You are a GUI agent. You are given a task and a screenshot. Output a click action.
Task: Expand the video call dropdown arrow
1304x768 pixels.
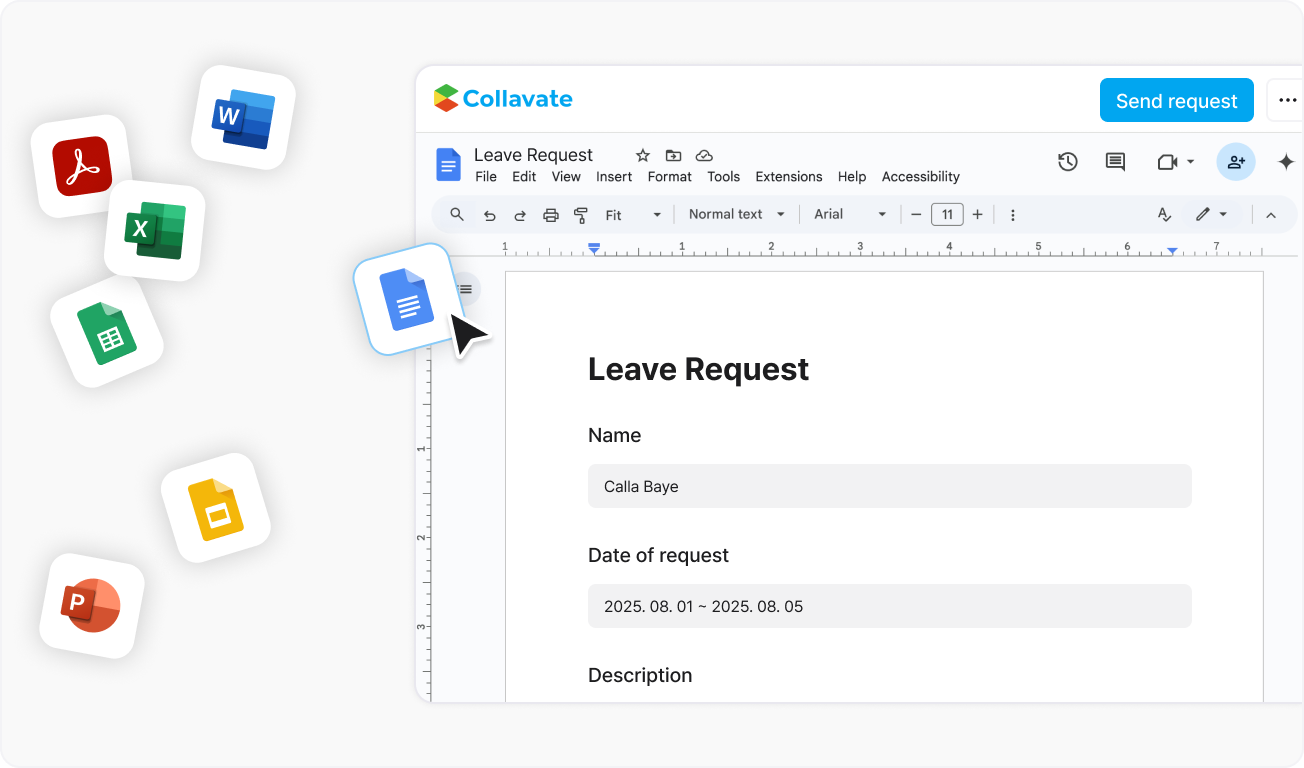[1191, 162]
